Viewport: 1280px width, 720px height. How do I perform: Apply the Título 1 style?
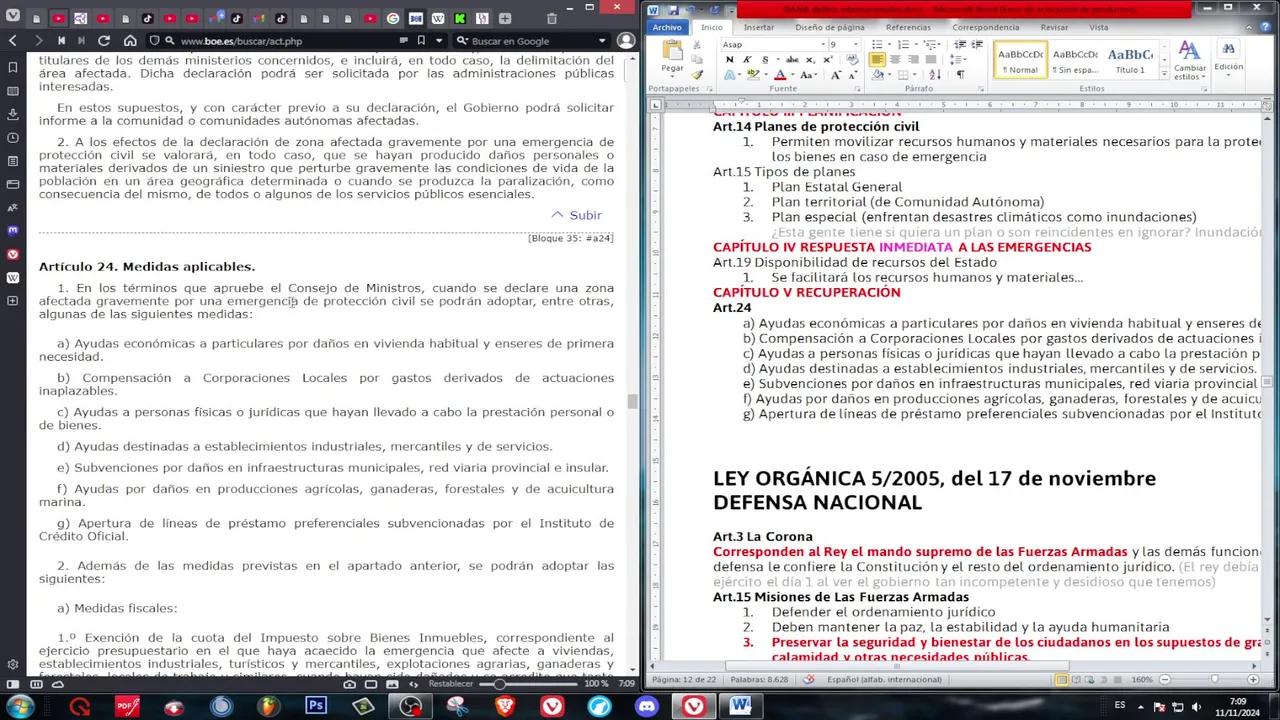(1130, 61)
